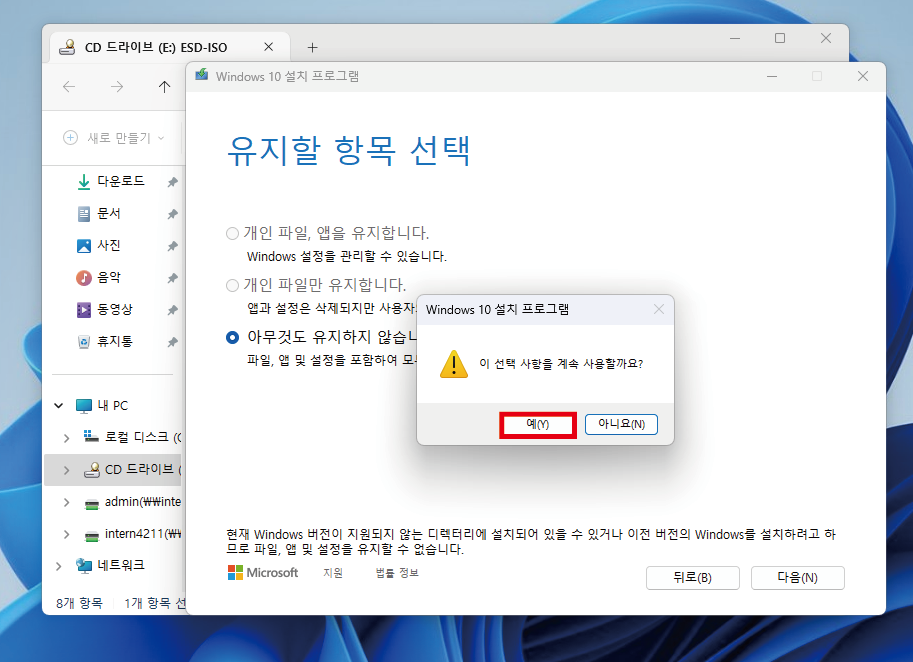Click the Windows 10 setup title icon

tap(201, 76)
